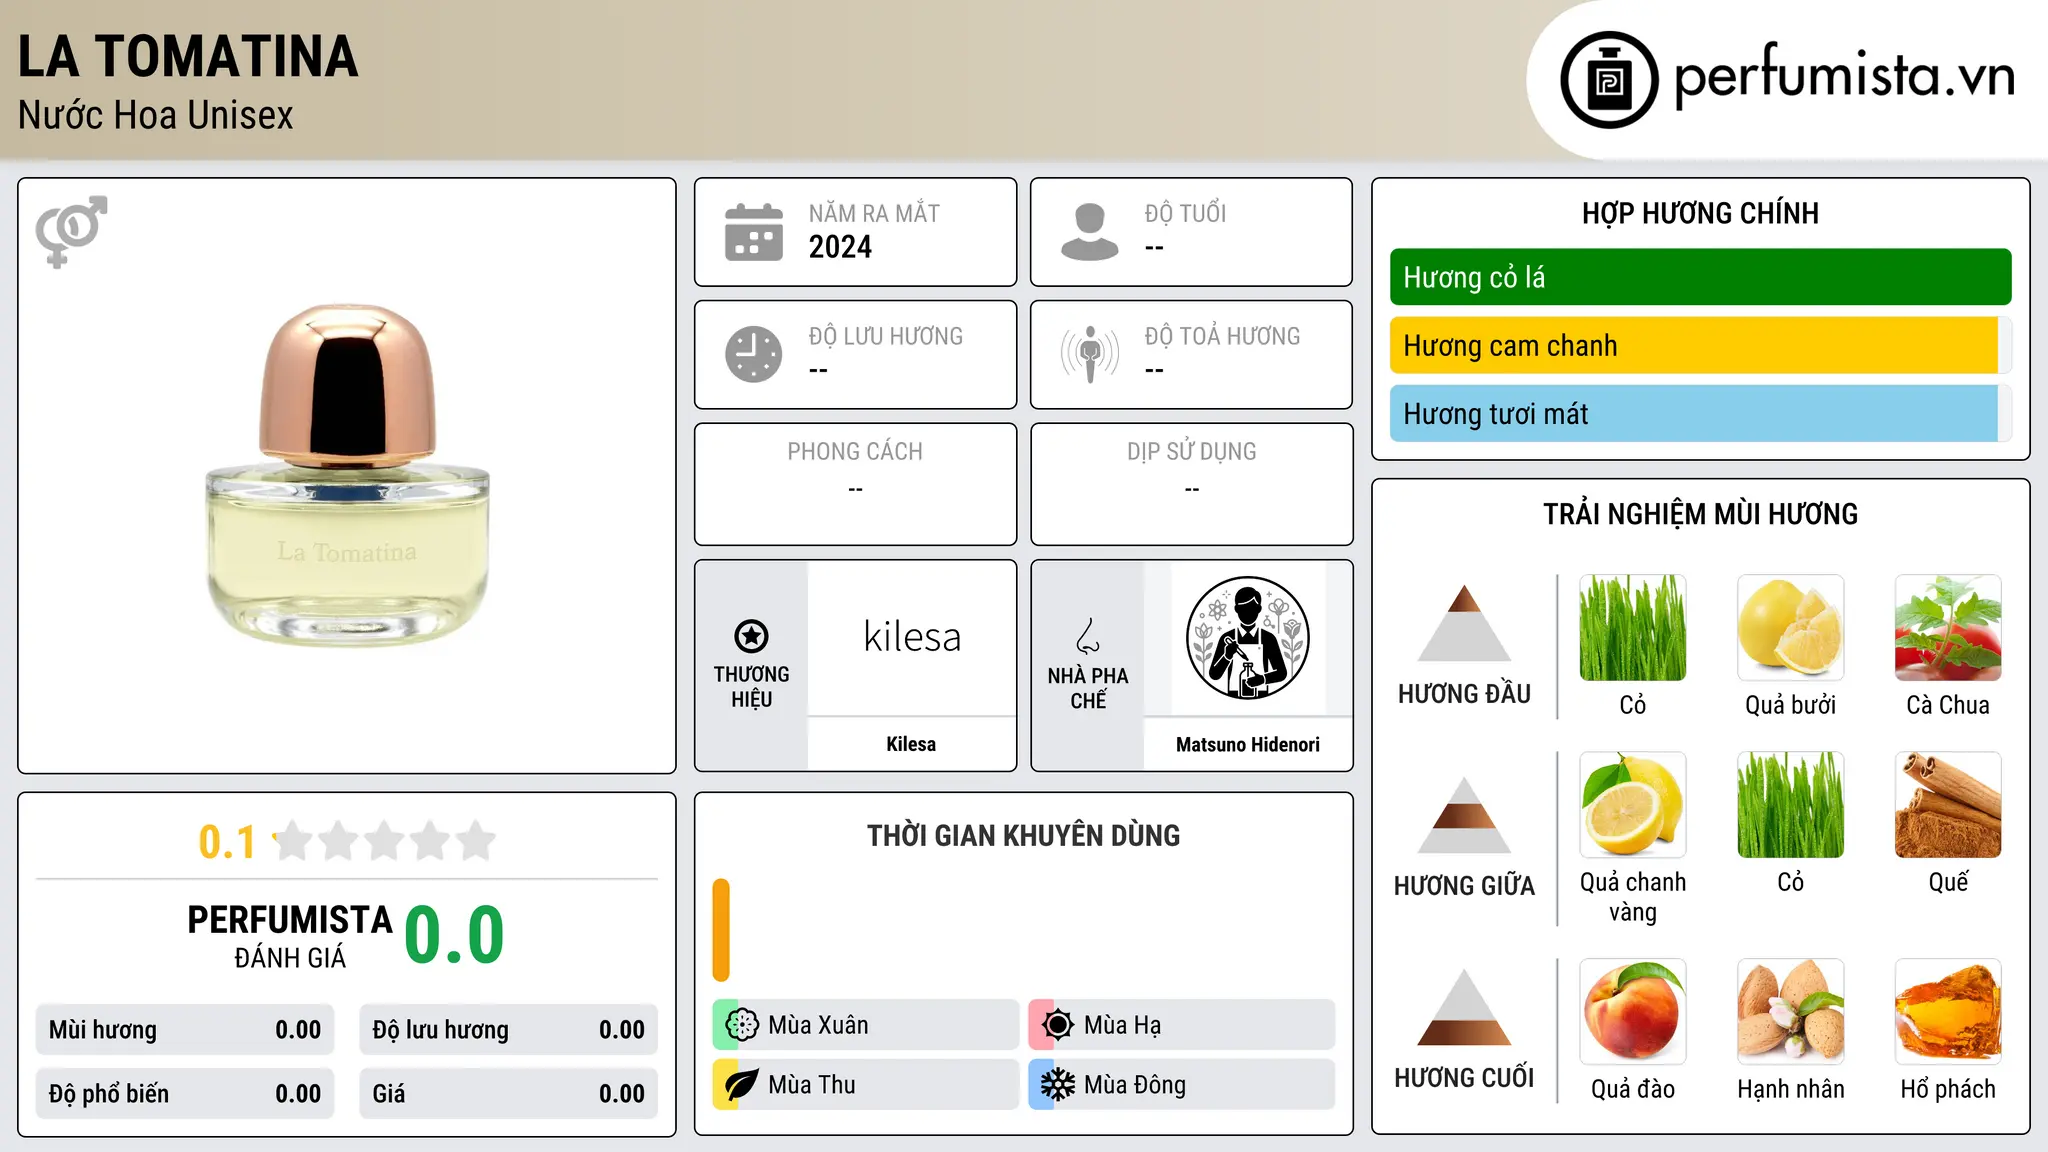Click the clock icon beside Độ lưu hương
The height and width of the screenshot is (1152, 2048).
[x=754, y=354]
